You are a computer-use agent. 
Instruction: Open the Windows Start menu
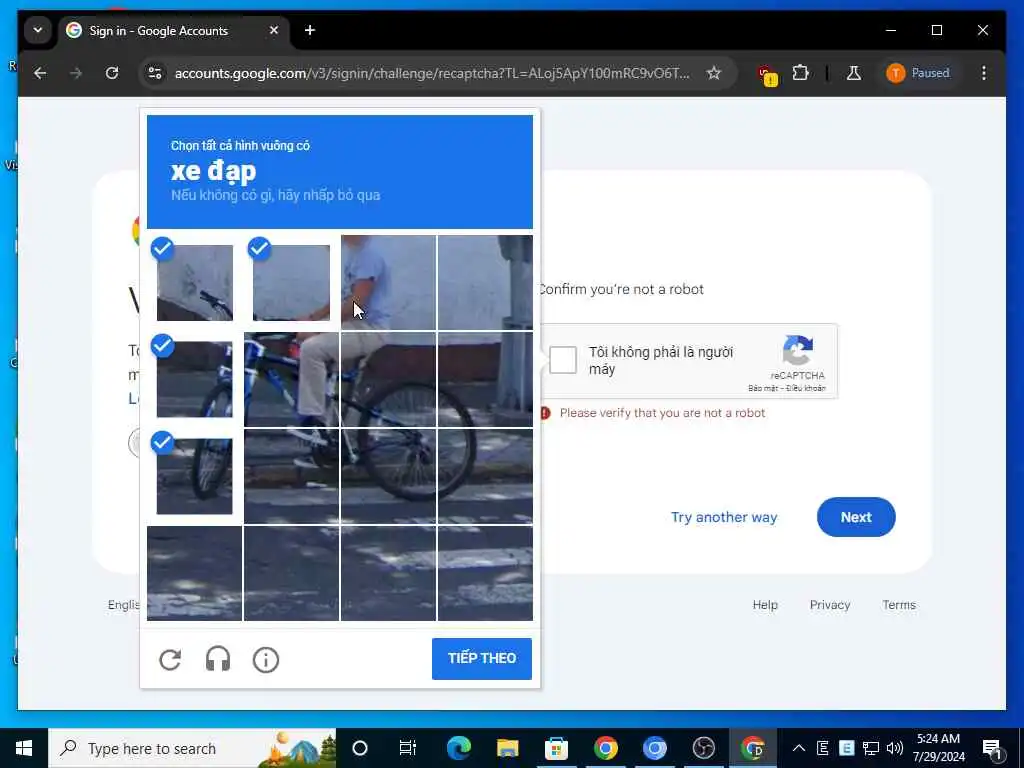coord(24,748)
